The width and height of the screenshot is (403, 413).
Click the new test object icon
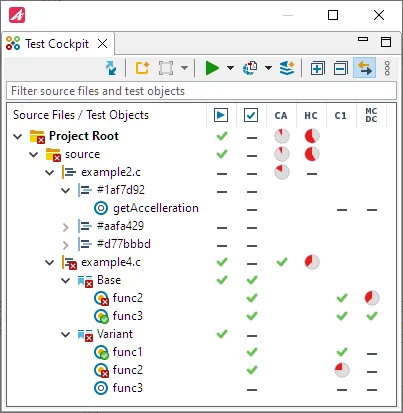(x=142, y=68)
